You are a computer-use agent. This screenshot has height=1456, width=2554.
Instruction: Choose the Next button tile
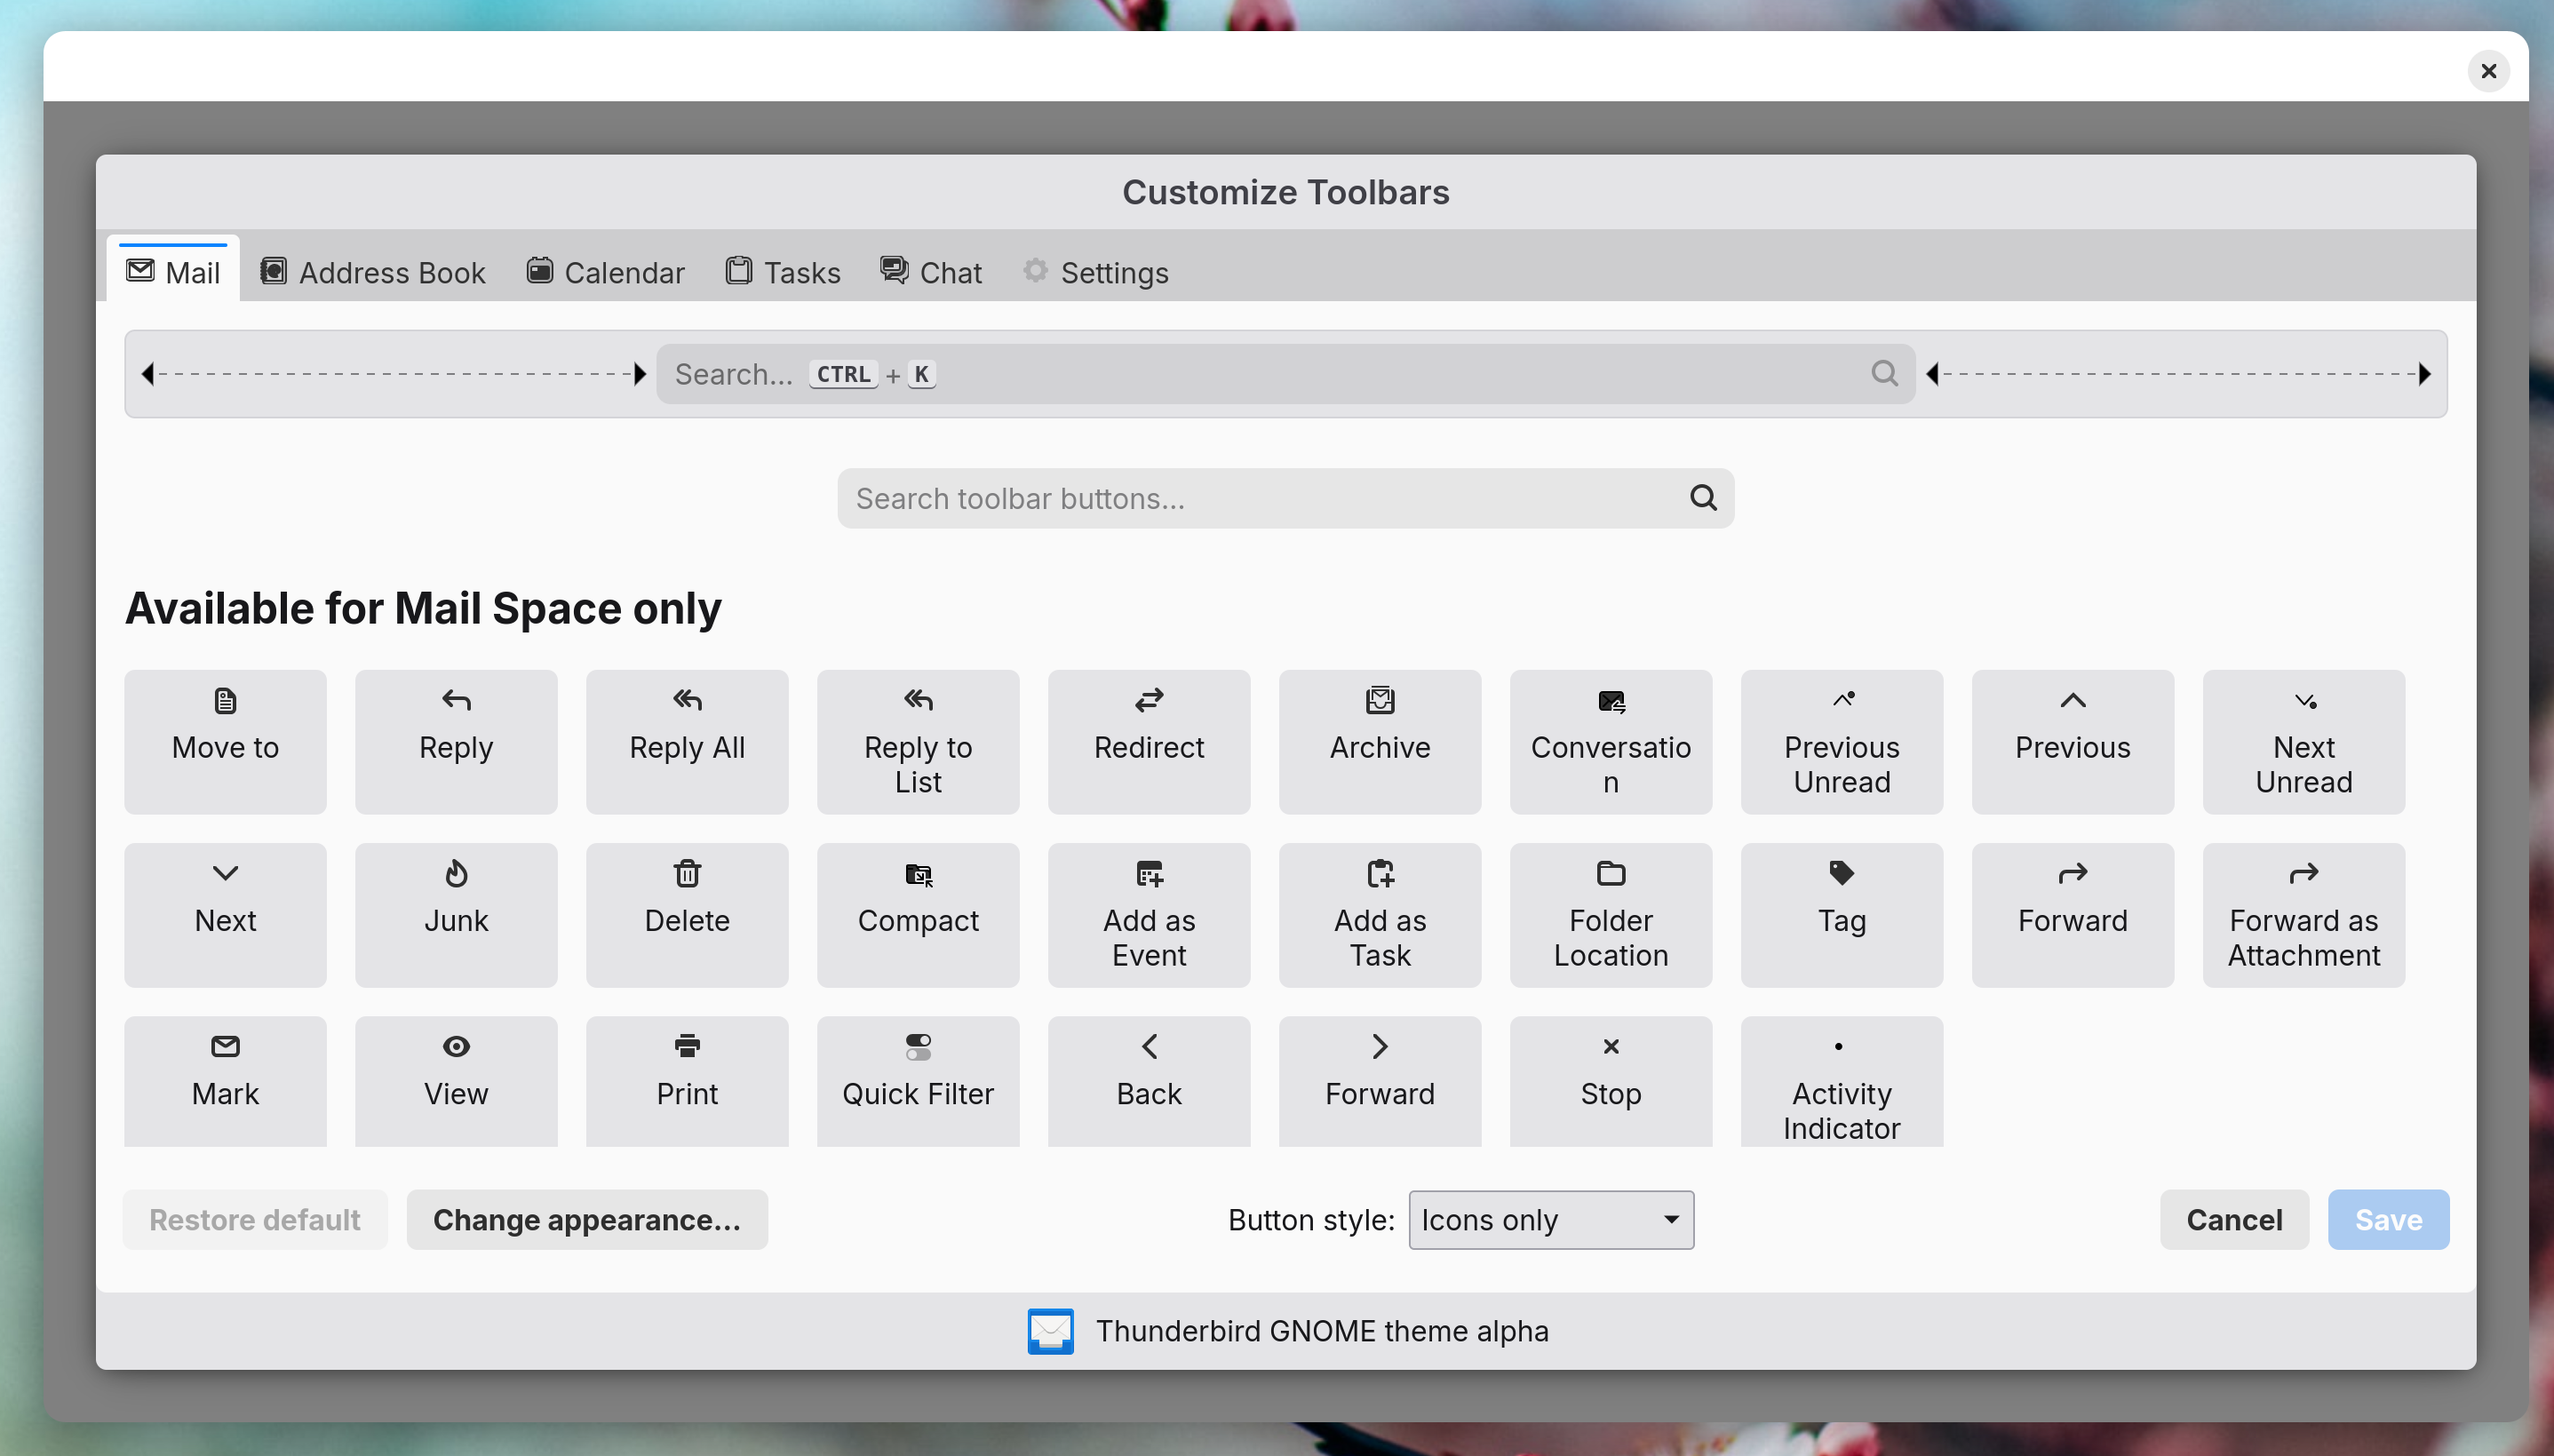point(225,915)
